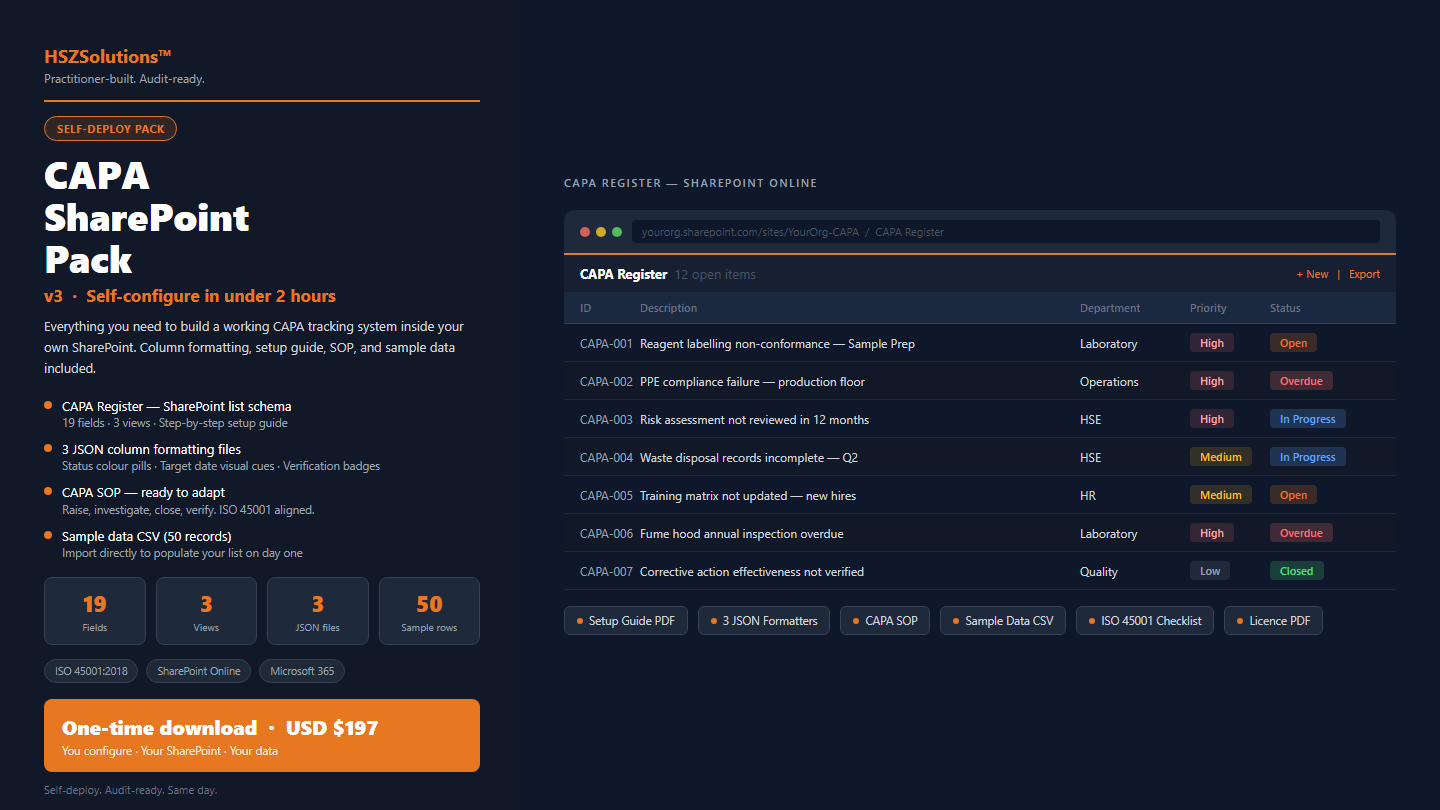Click the Export link

[1364, 274]
